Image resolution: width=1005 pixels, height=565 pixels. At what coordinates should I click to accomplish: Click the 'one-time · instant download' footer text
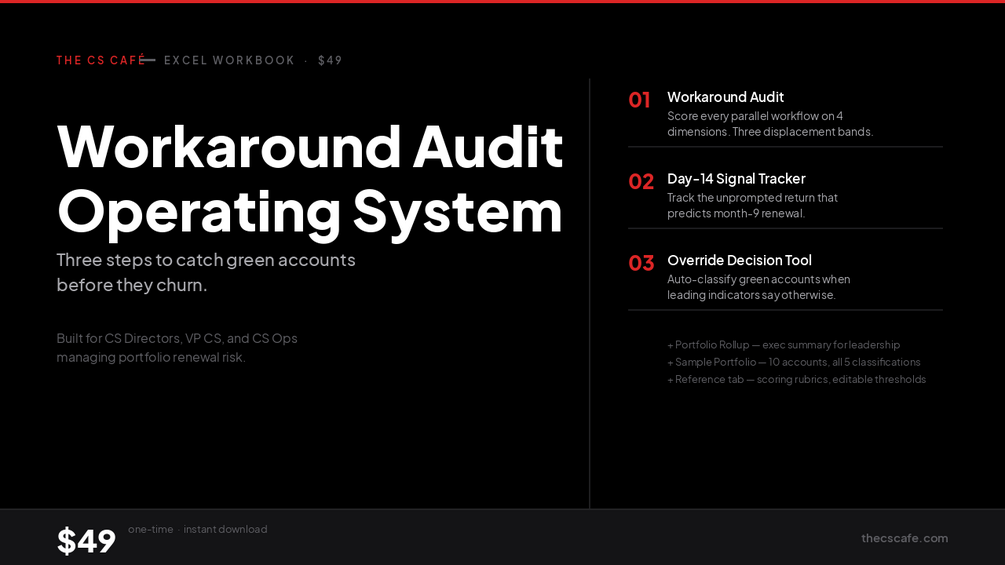(197, 529)
